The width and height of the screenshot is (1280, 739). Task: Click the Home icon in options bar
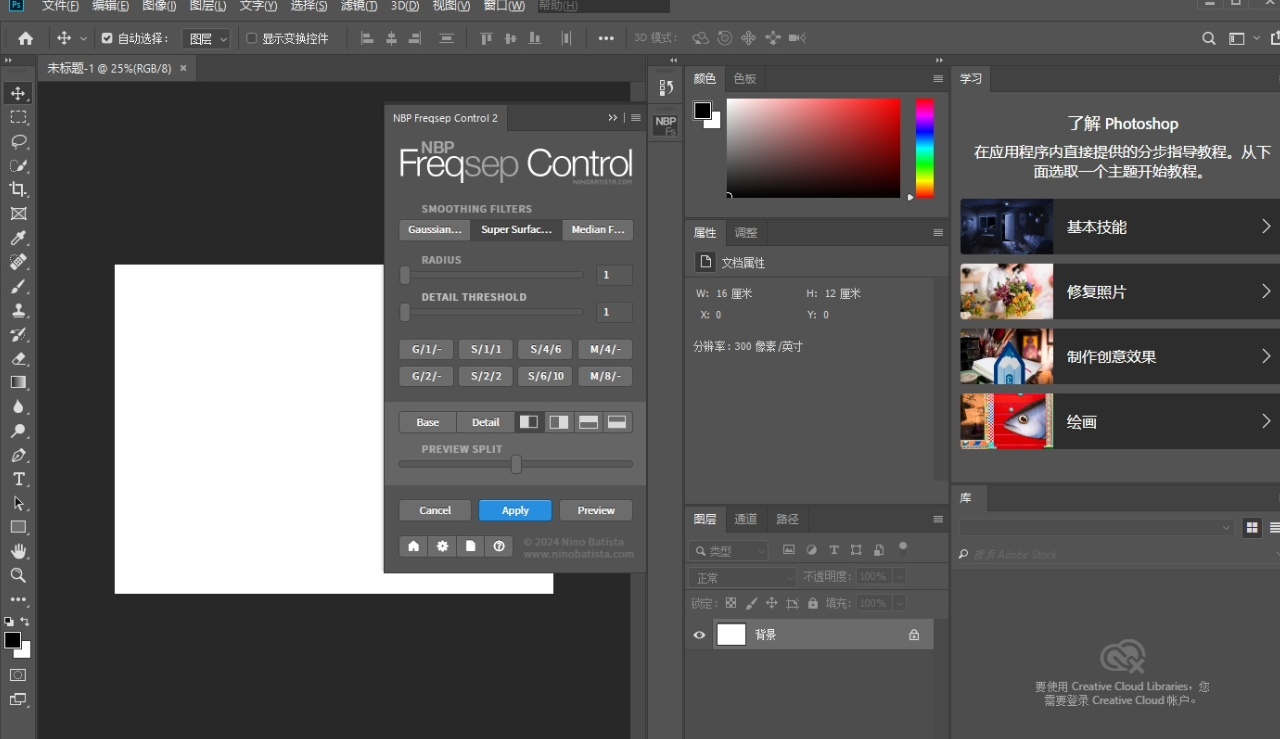pos(26,38)
